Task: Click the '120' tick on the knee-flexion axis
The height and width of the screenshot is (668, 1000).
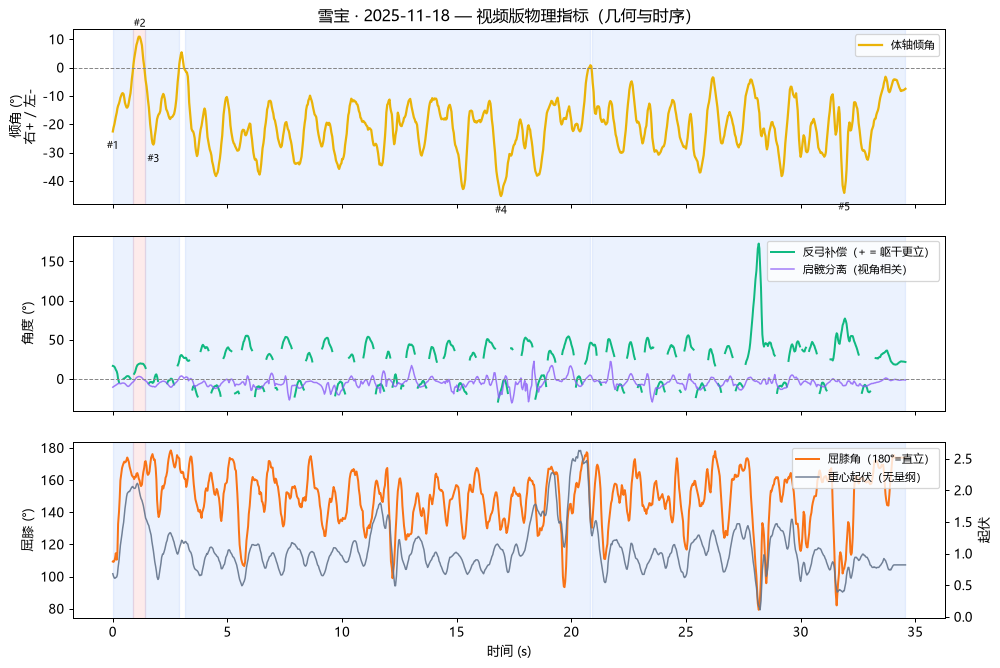Action: point(53,545)
